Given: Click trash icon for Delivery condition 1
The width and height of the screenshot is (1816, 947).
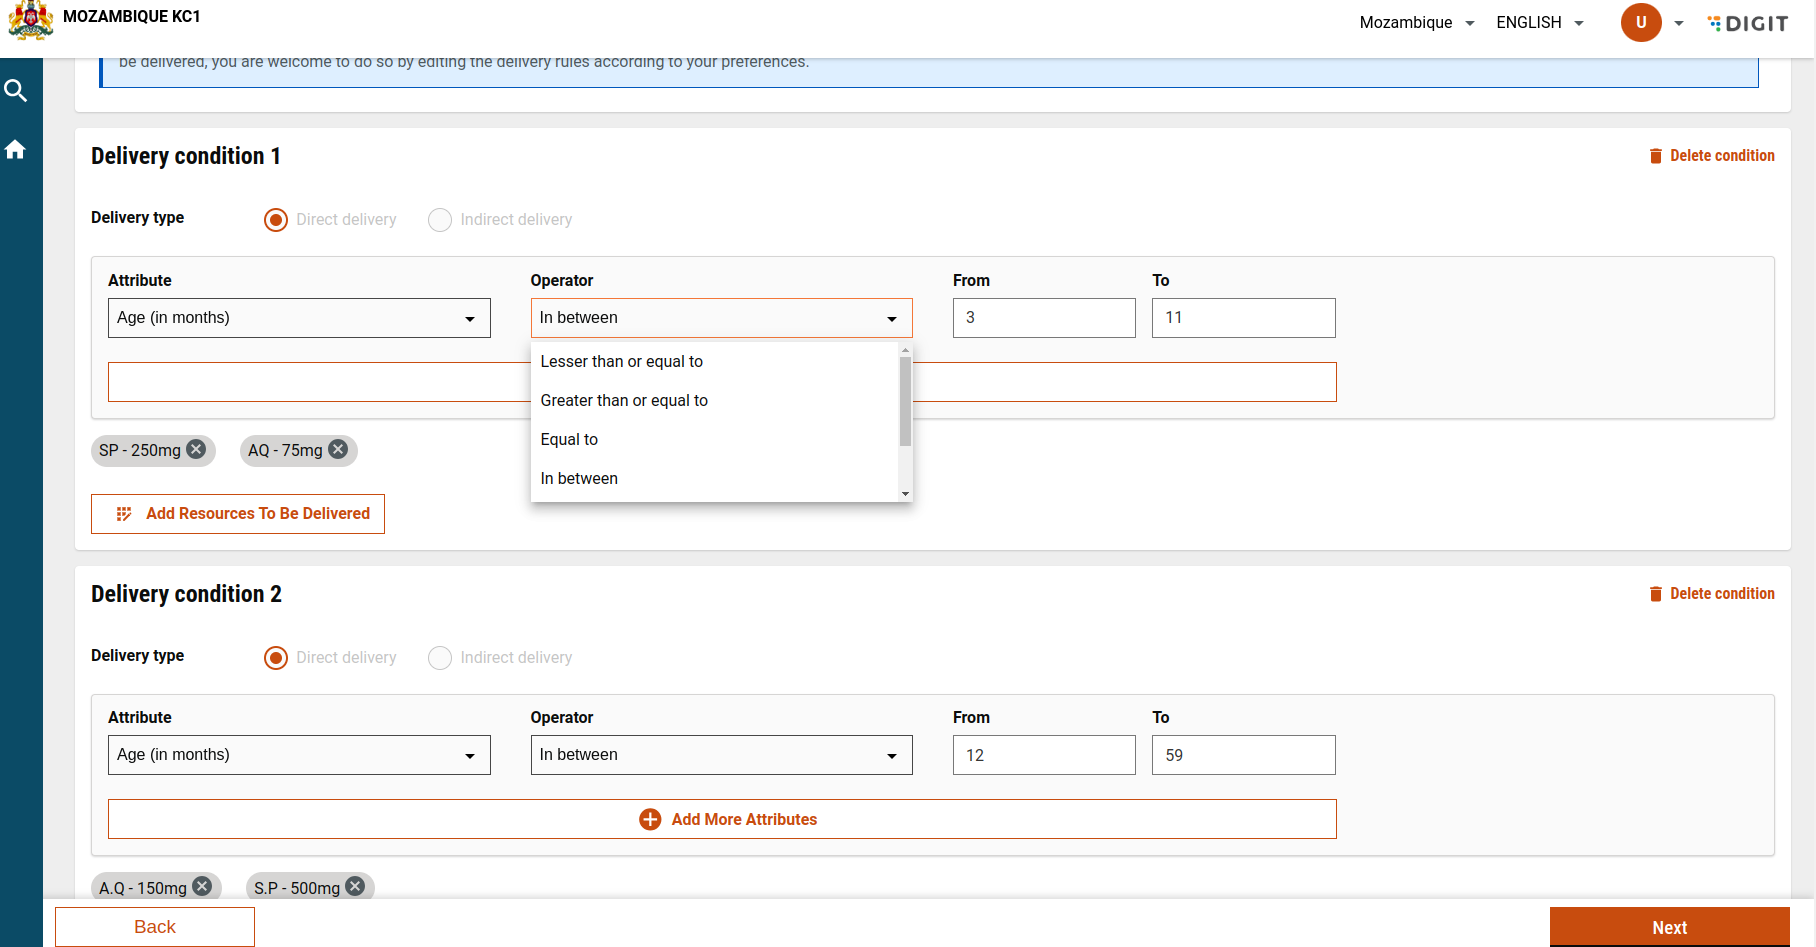Looking at the screenshot, I should tap(1655, 156).
